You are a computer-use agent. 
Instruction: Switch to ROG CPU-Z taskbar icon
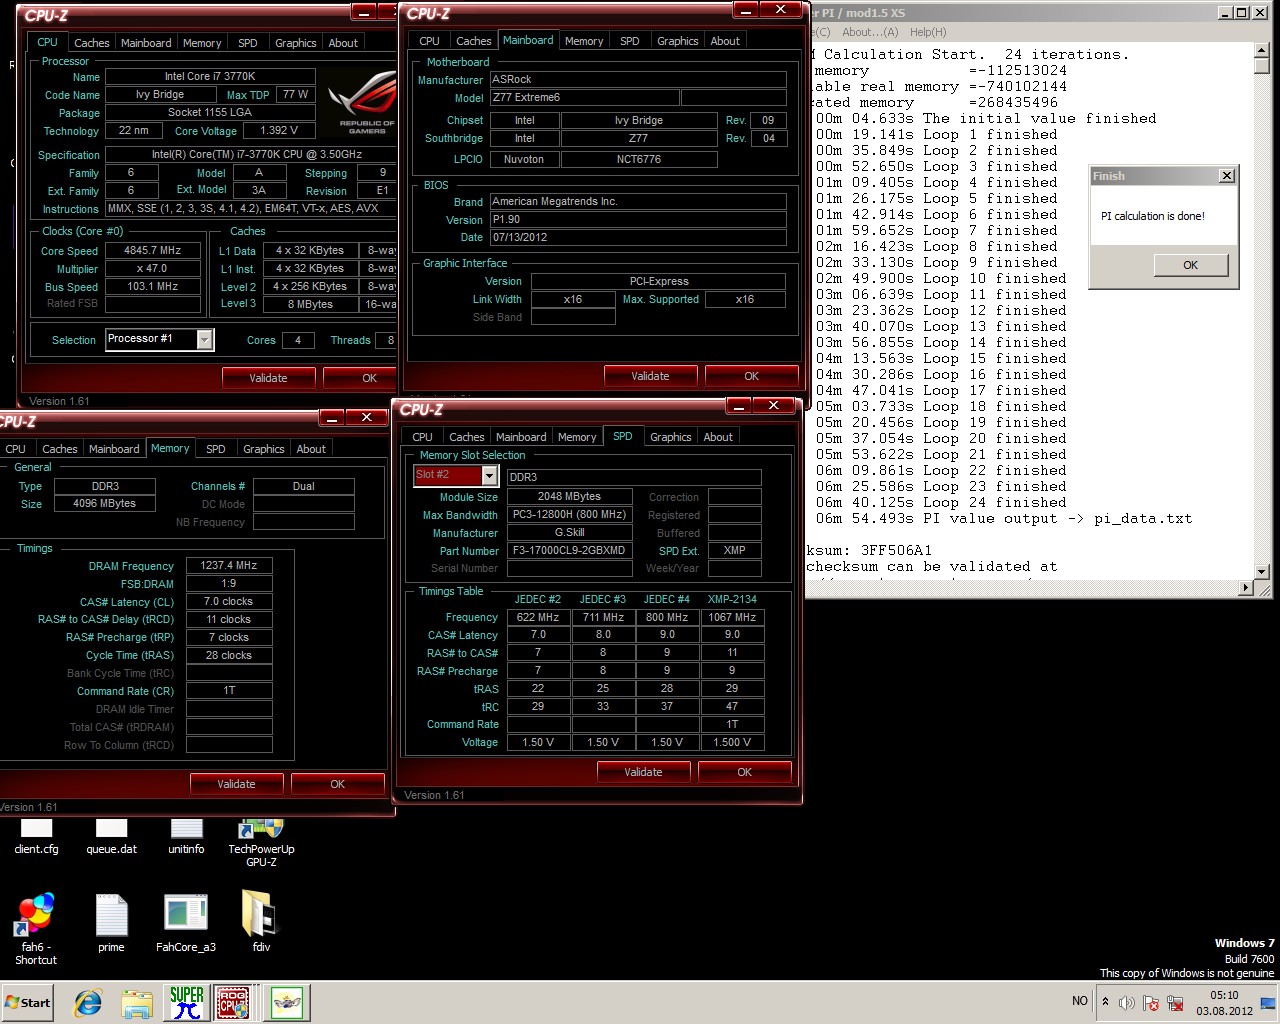point(233,1003)
